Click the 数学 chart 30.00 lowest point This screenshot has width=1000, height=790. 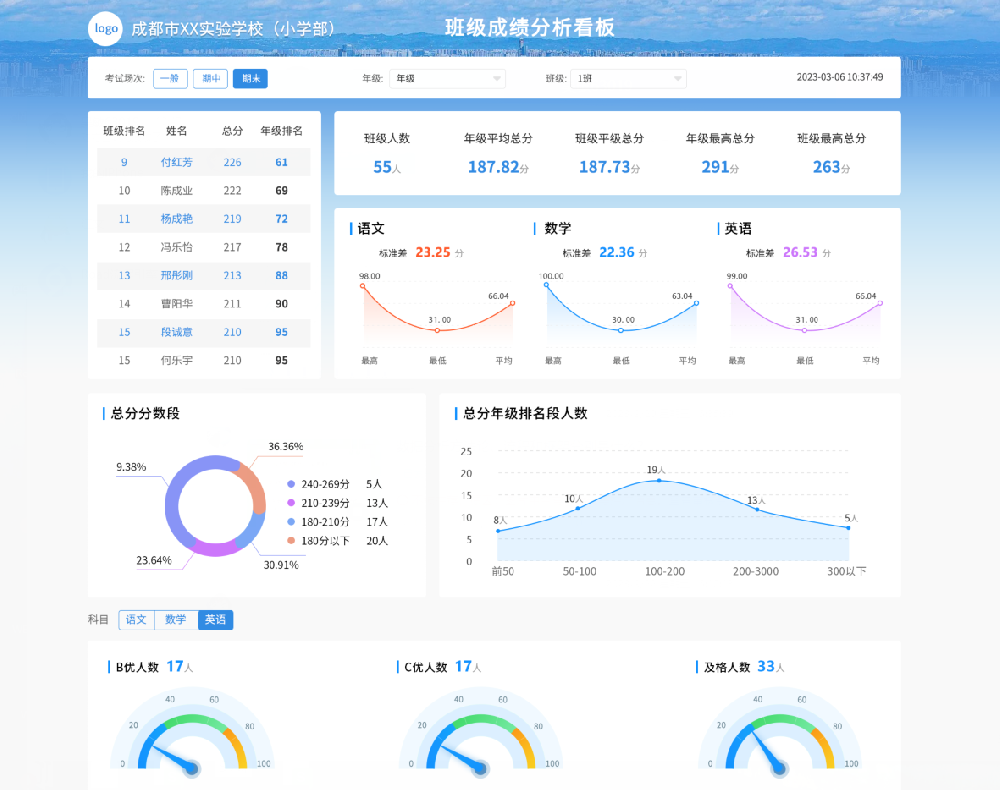click(621, 330)
